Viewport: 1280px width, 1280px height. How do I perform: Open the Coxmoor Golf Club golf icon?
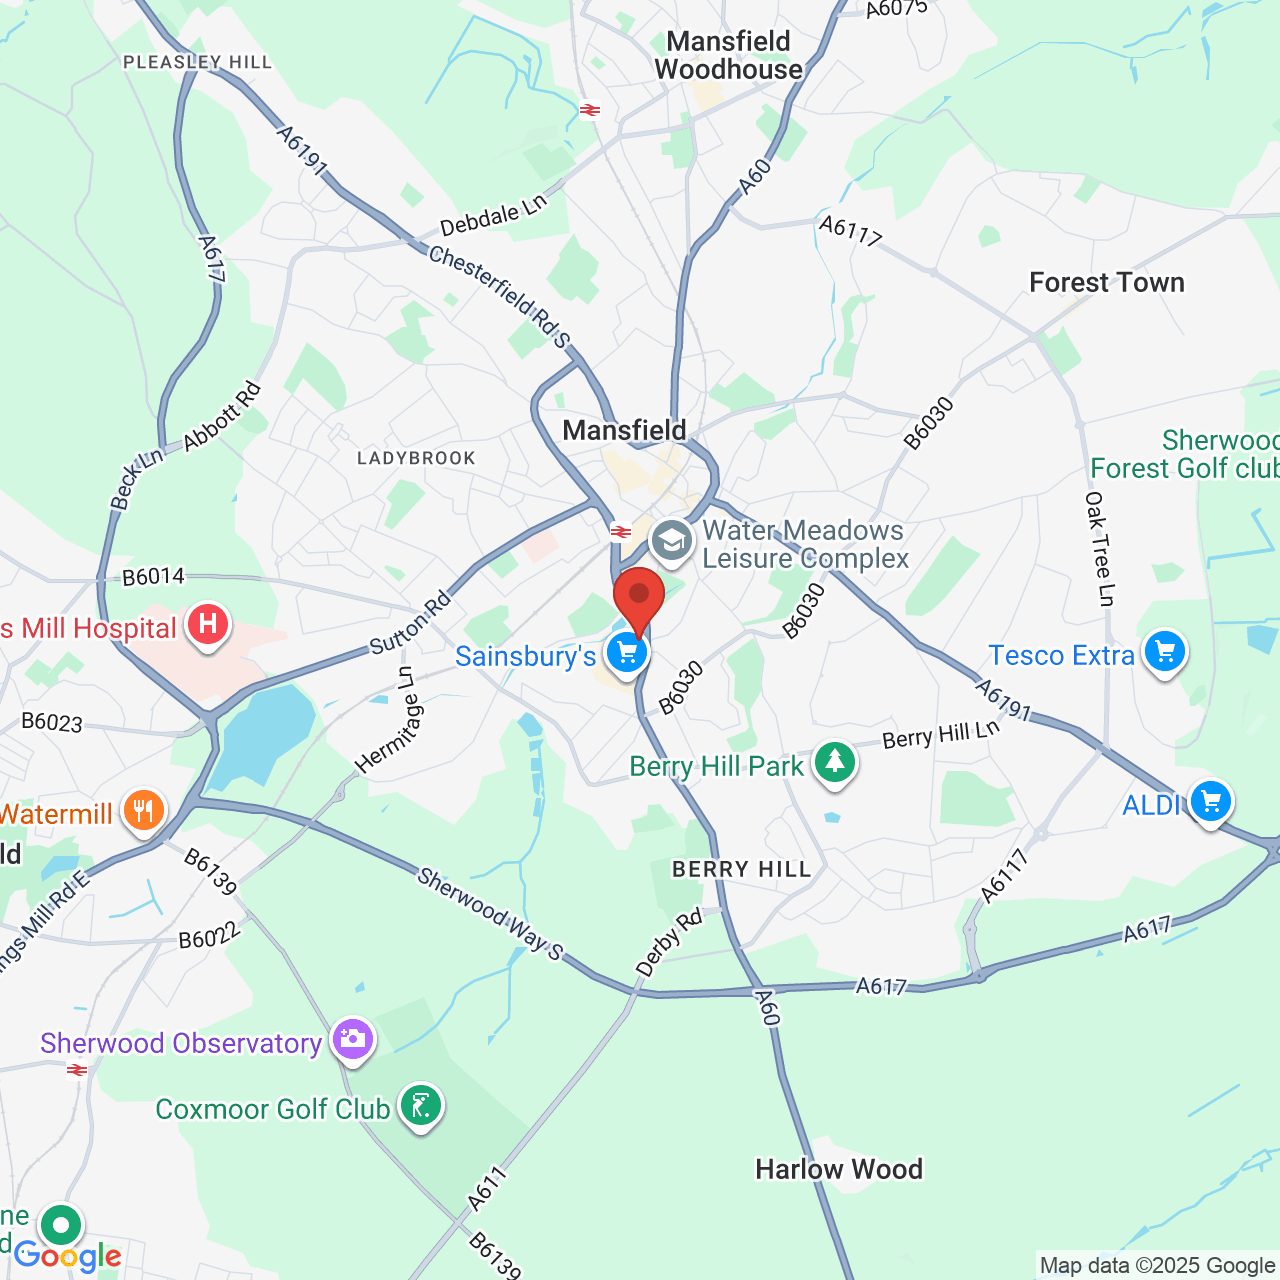[421, 1107]
